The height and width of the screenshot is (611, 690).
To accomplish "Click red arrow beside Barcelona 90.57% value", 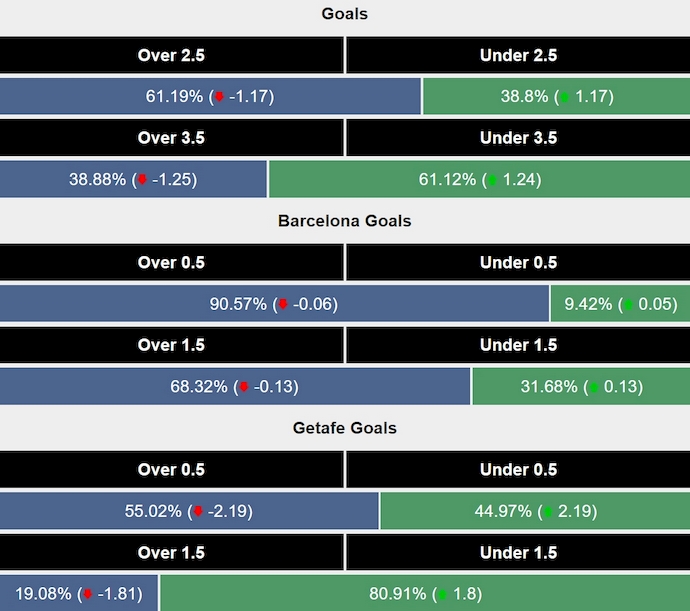I will pos(283,304).
